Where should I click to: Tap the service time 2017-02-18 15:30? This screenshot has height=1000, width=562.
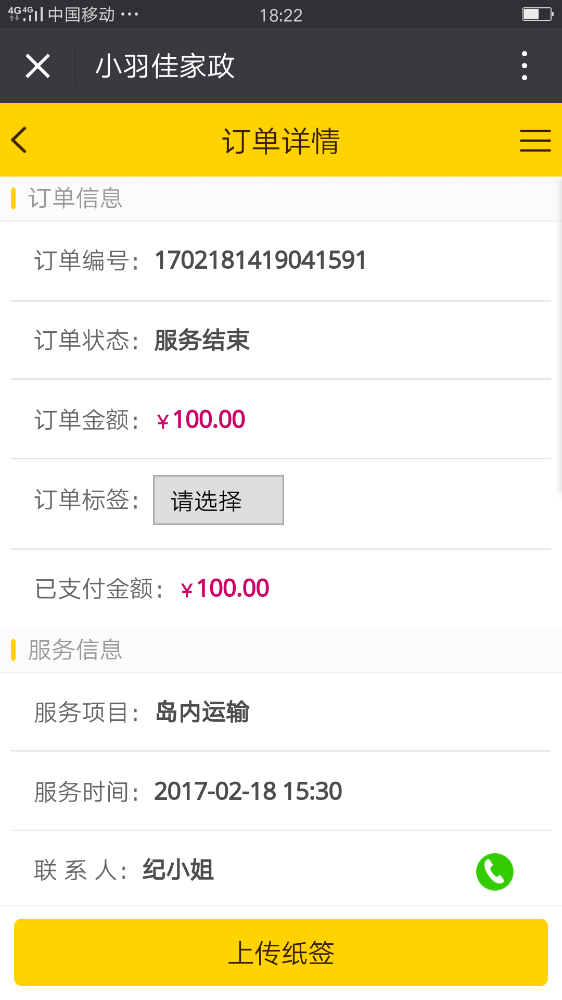[248, 791]
